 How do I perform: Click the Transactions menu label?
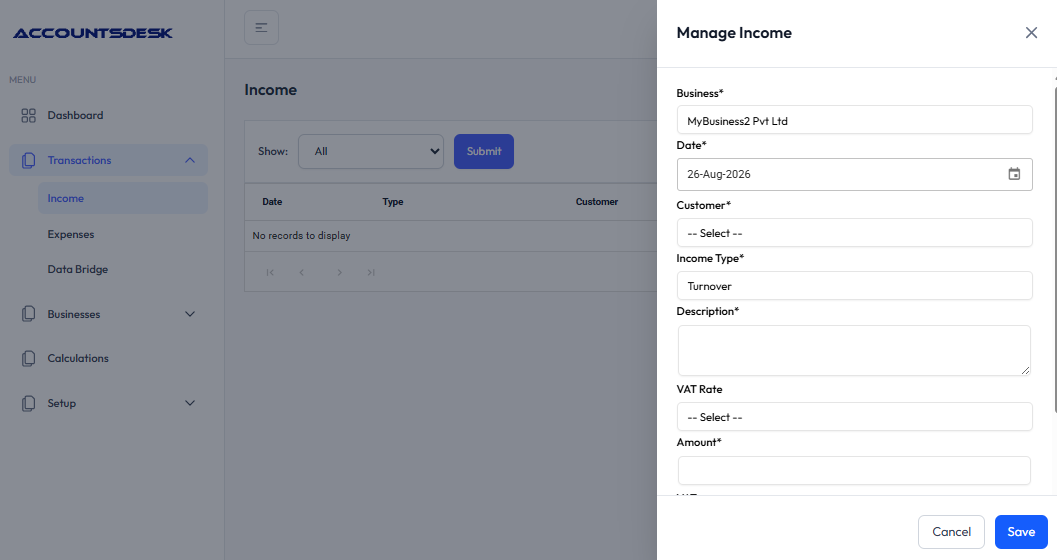tap(79, 160)
